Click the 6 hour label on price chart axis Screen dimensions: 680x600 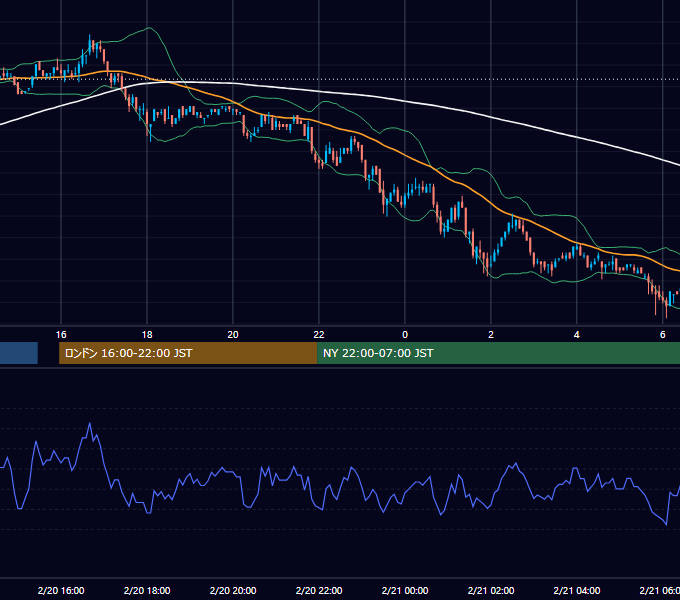point(663,335)
